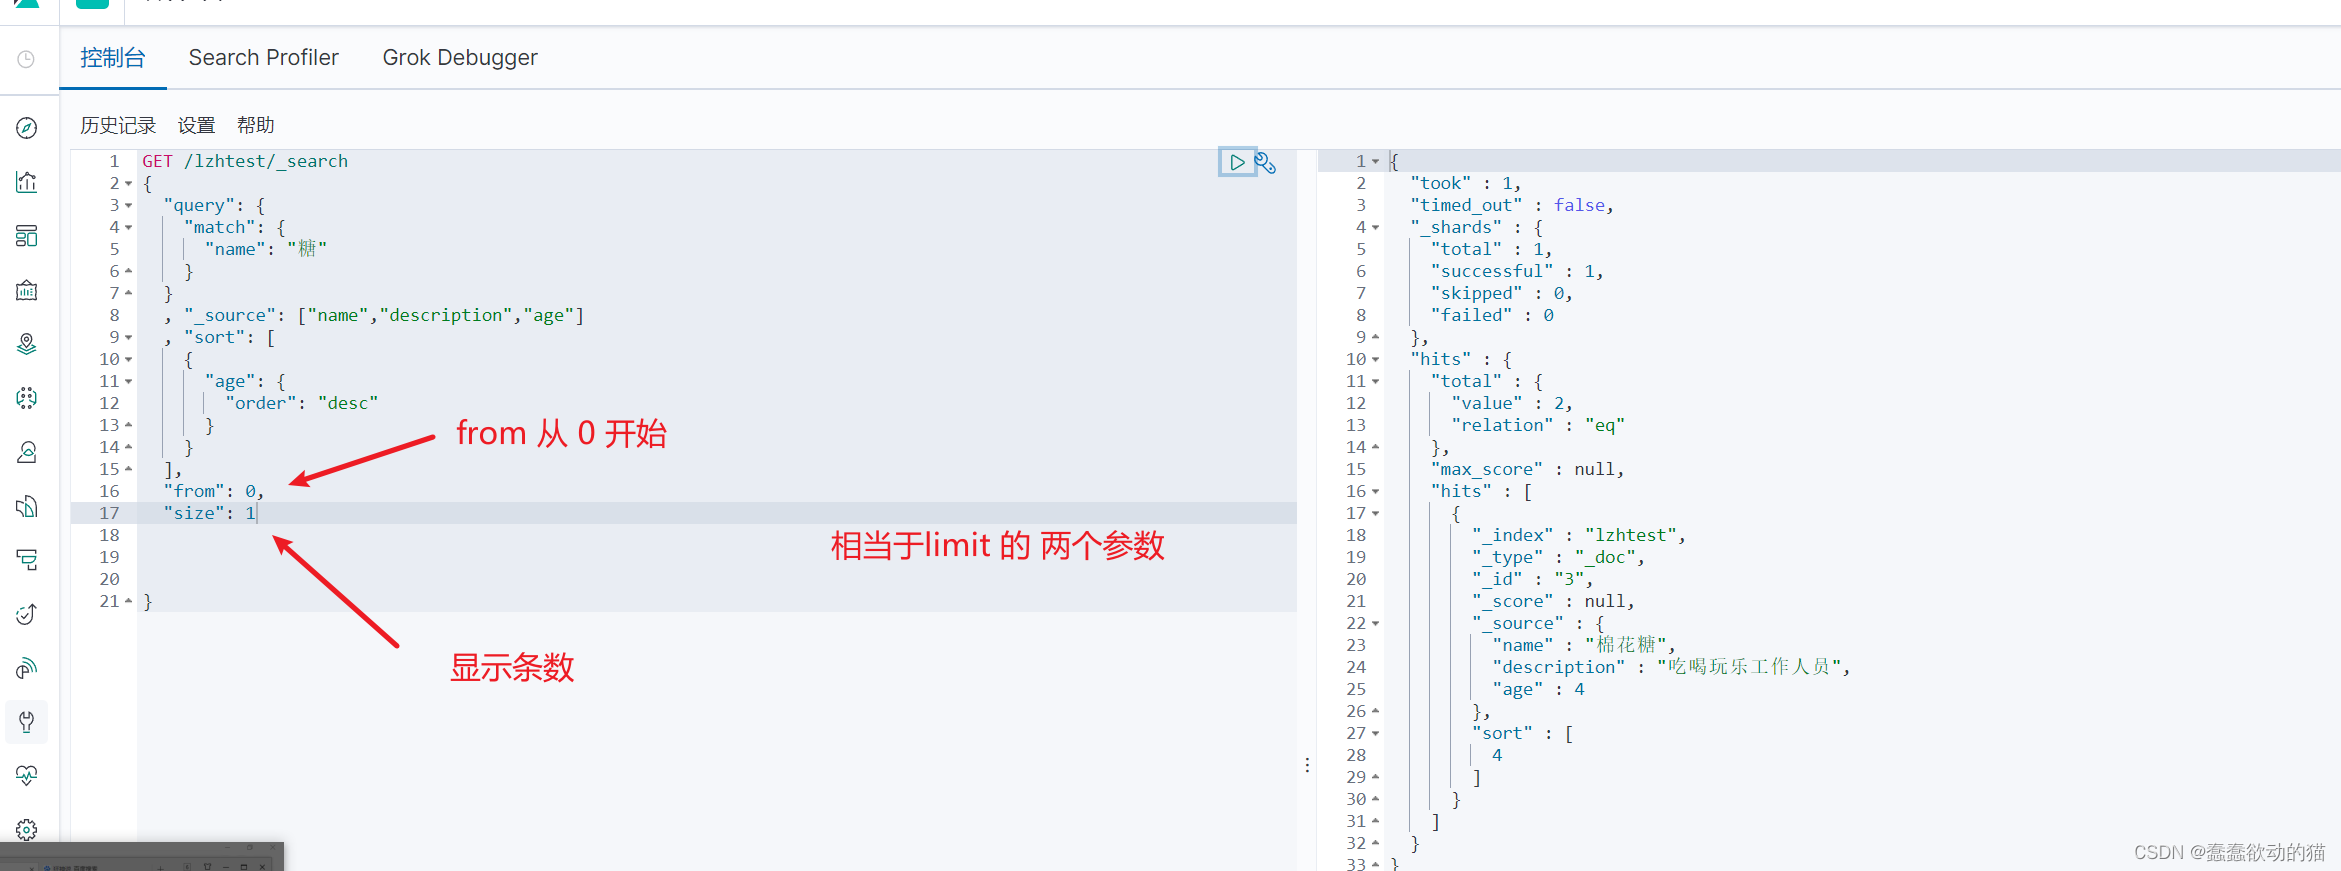Open Recently viewed clock icon in sidebar
This screenshot has height=871, width=2341.
click(27, 60)
